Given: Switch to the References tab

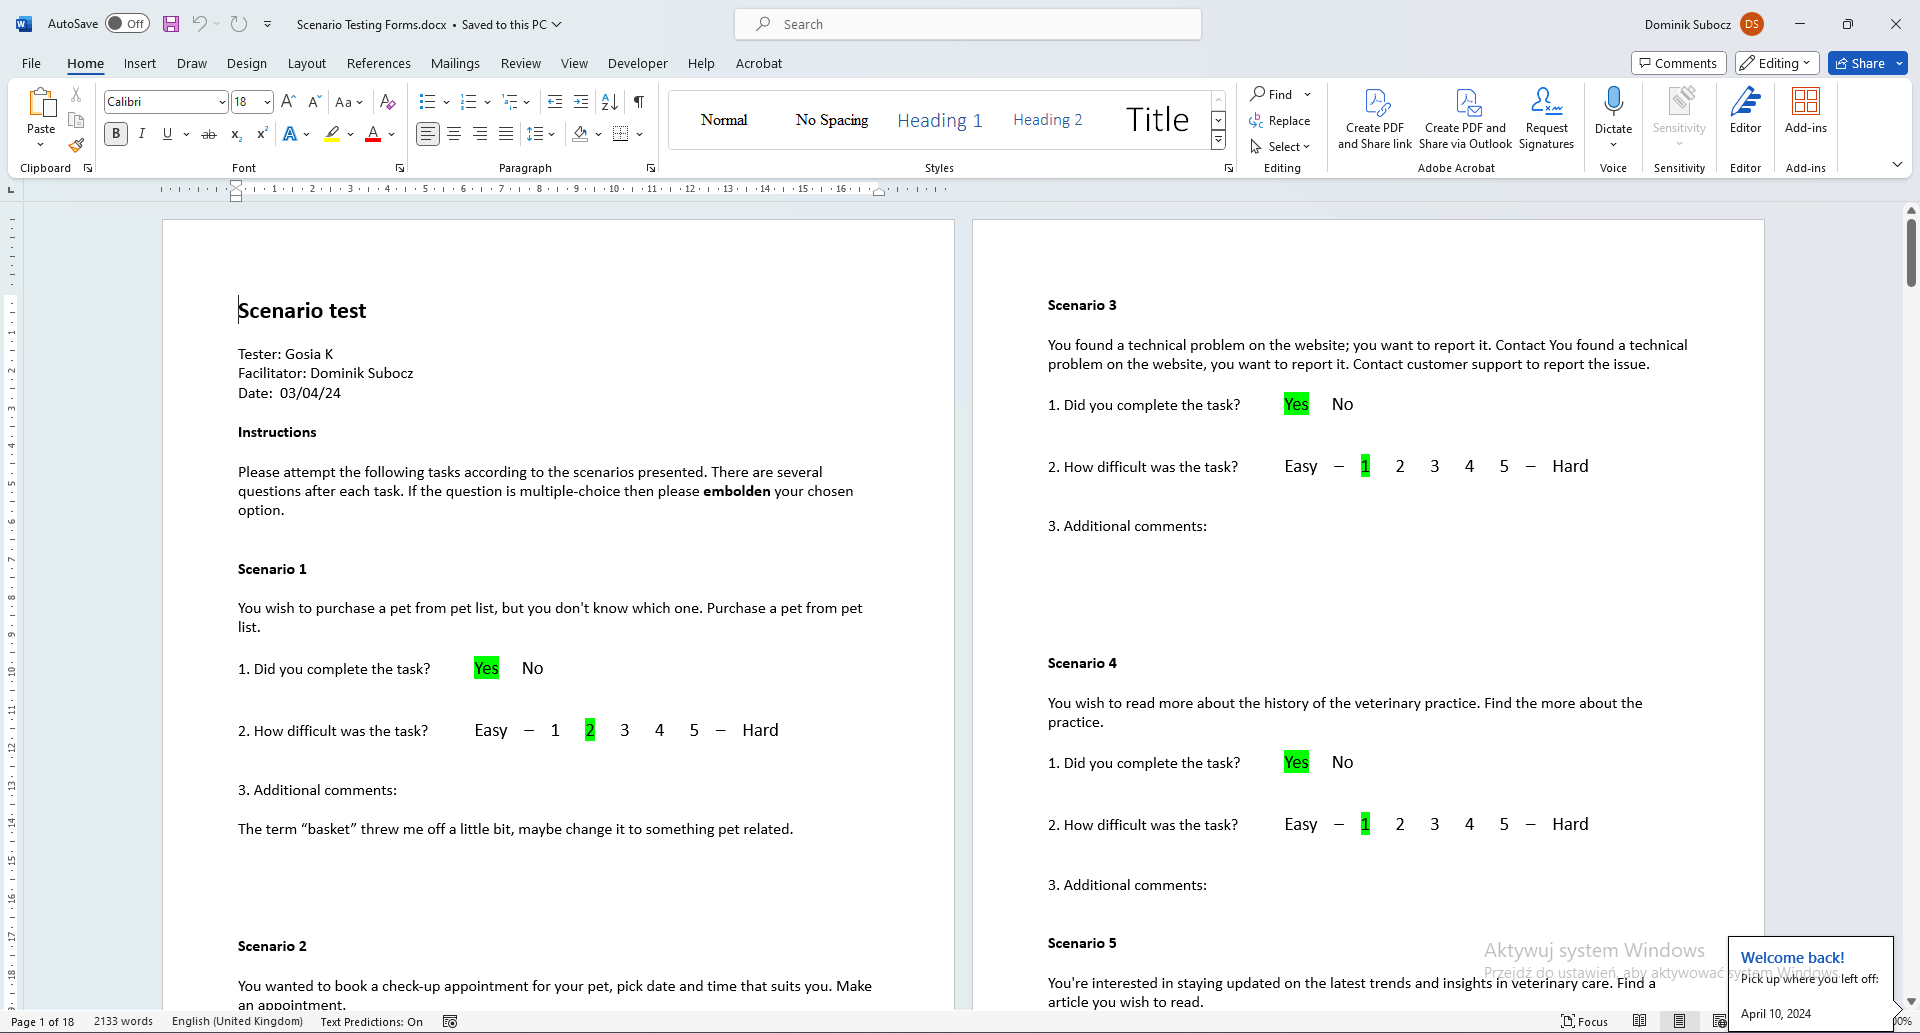Looking at the screenshot, I should coord(378,63).
